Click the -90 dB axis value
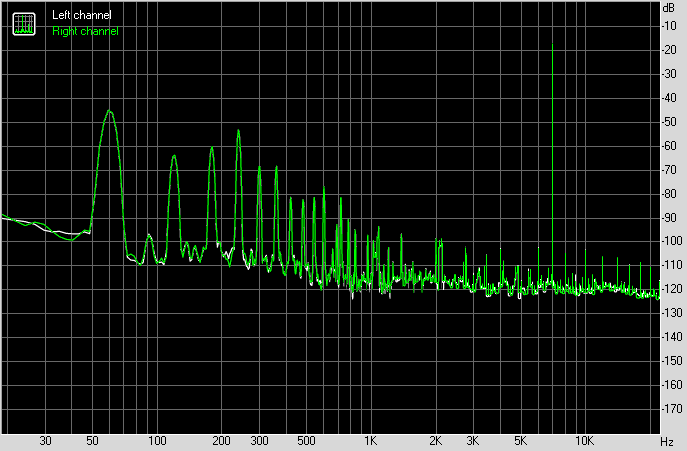Viewport: 687px width, 451px height. point(669,217)
